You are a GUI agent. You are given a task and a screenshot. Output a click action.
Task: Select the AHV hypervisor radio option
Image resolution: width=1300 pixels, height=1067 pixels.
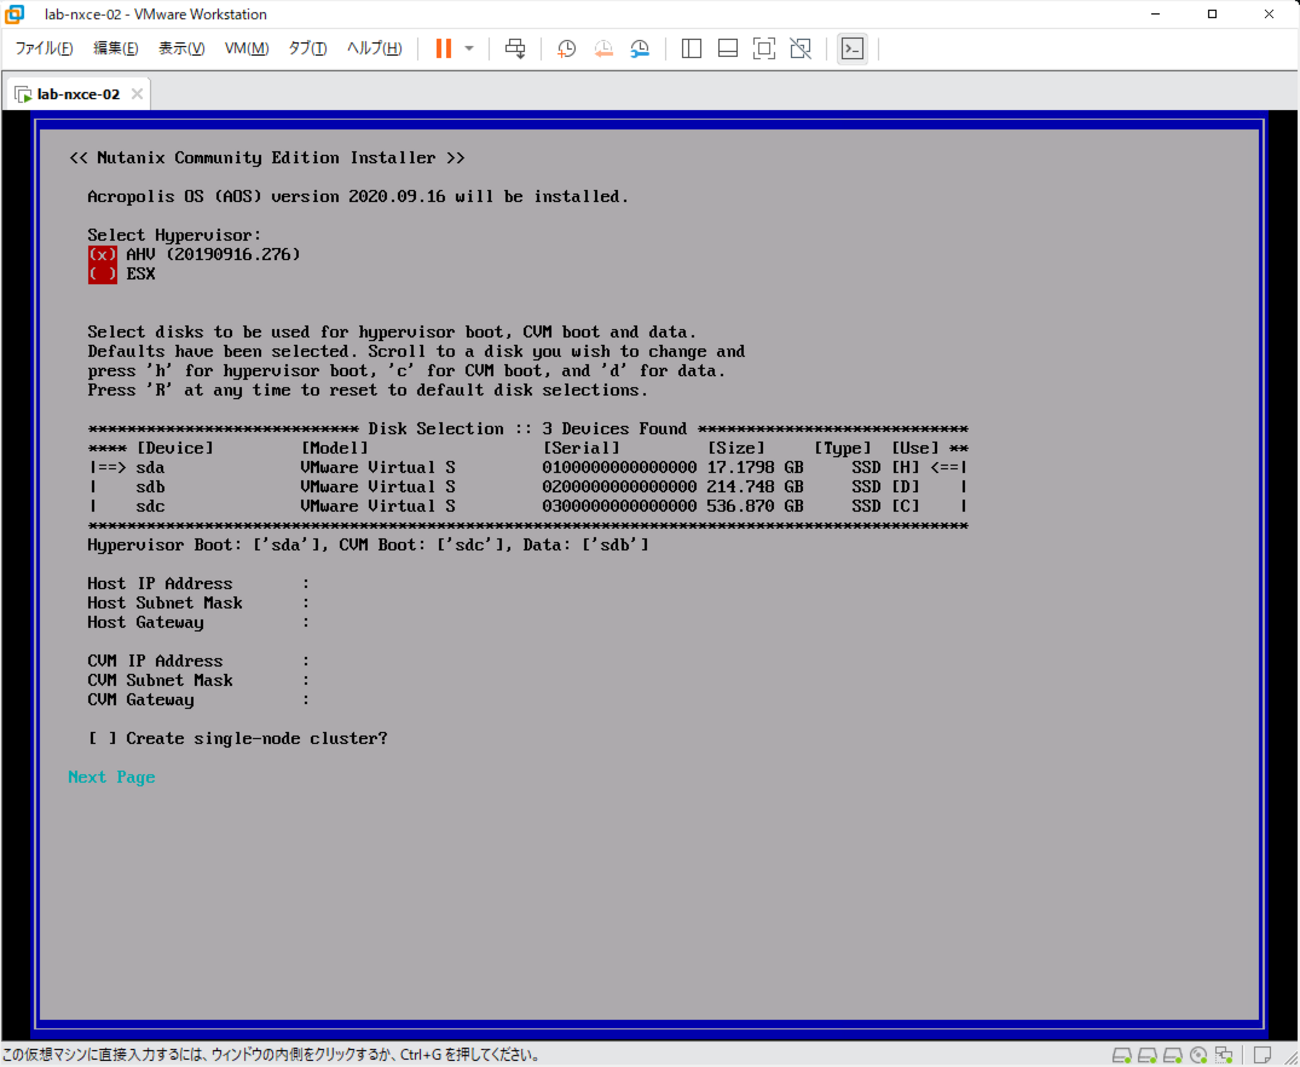click(102, 255)
